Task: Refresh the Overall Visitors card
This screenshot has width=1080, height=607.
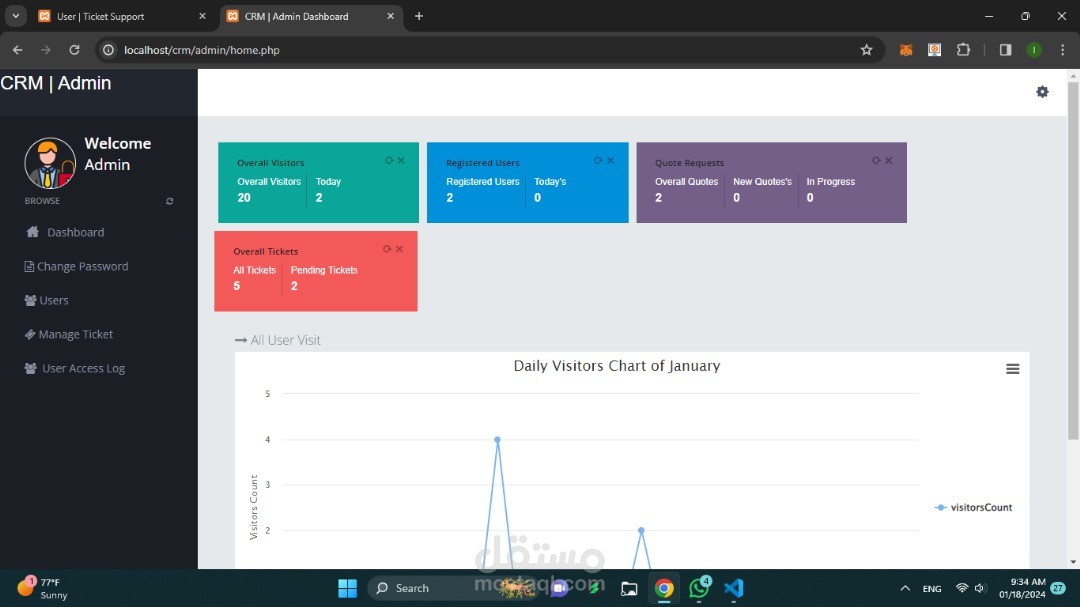Action: tap(388, 161)
